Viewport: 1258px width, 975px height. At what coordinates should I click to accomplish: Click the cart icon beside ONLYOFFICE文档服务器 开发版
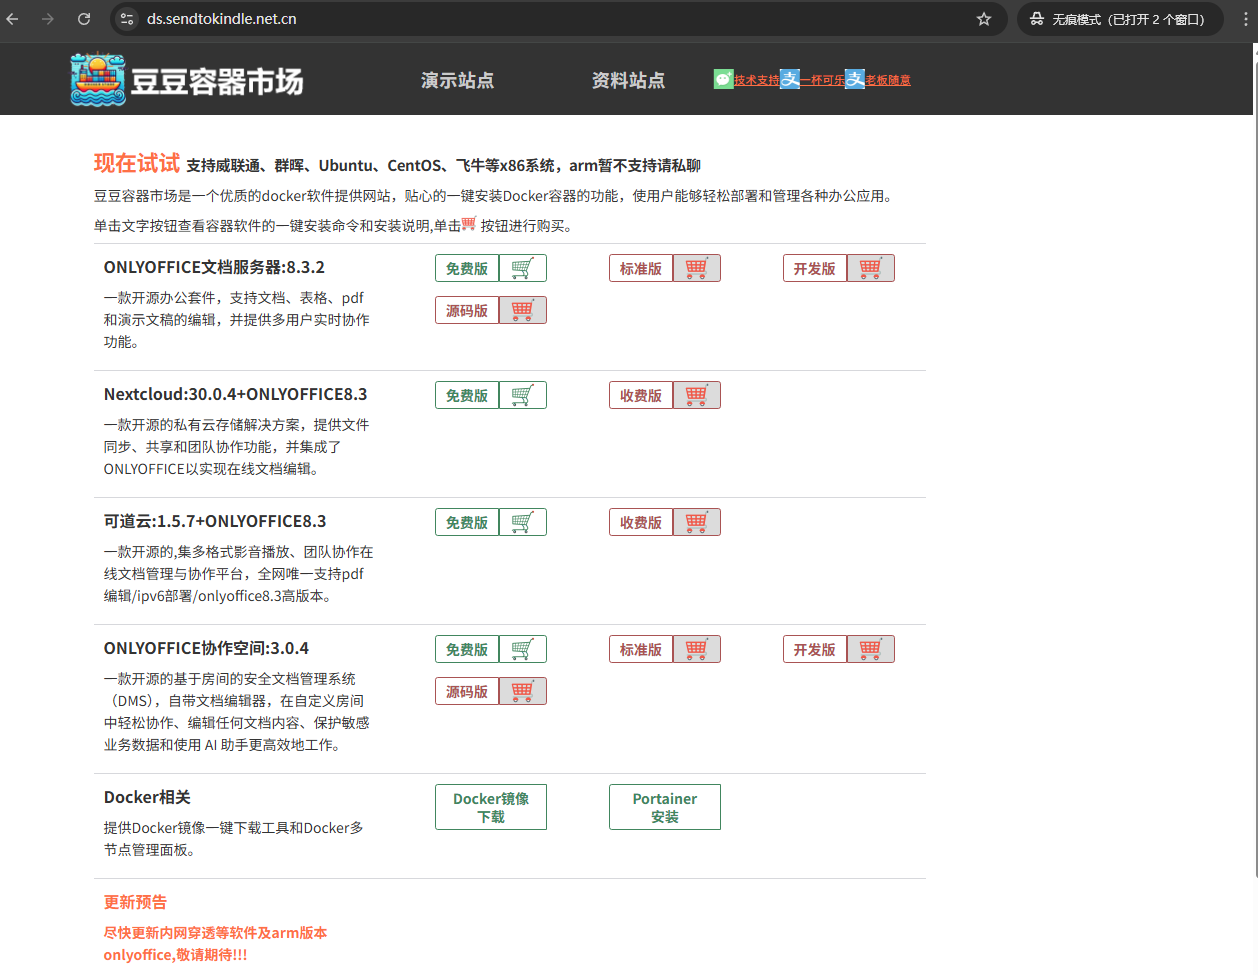pos(870,268)
